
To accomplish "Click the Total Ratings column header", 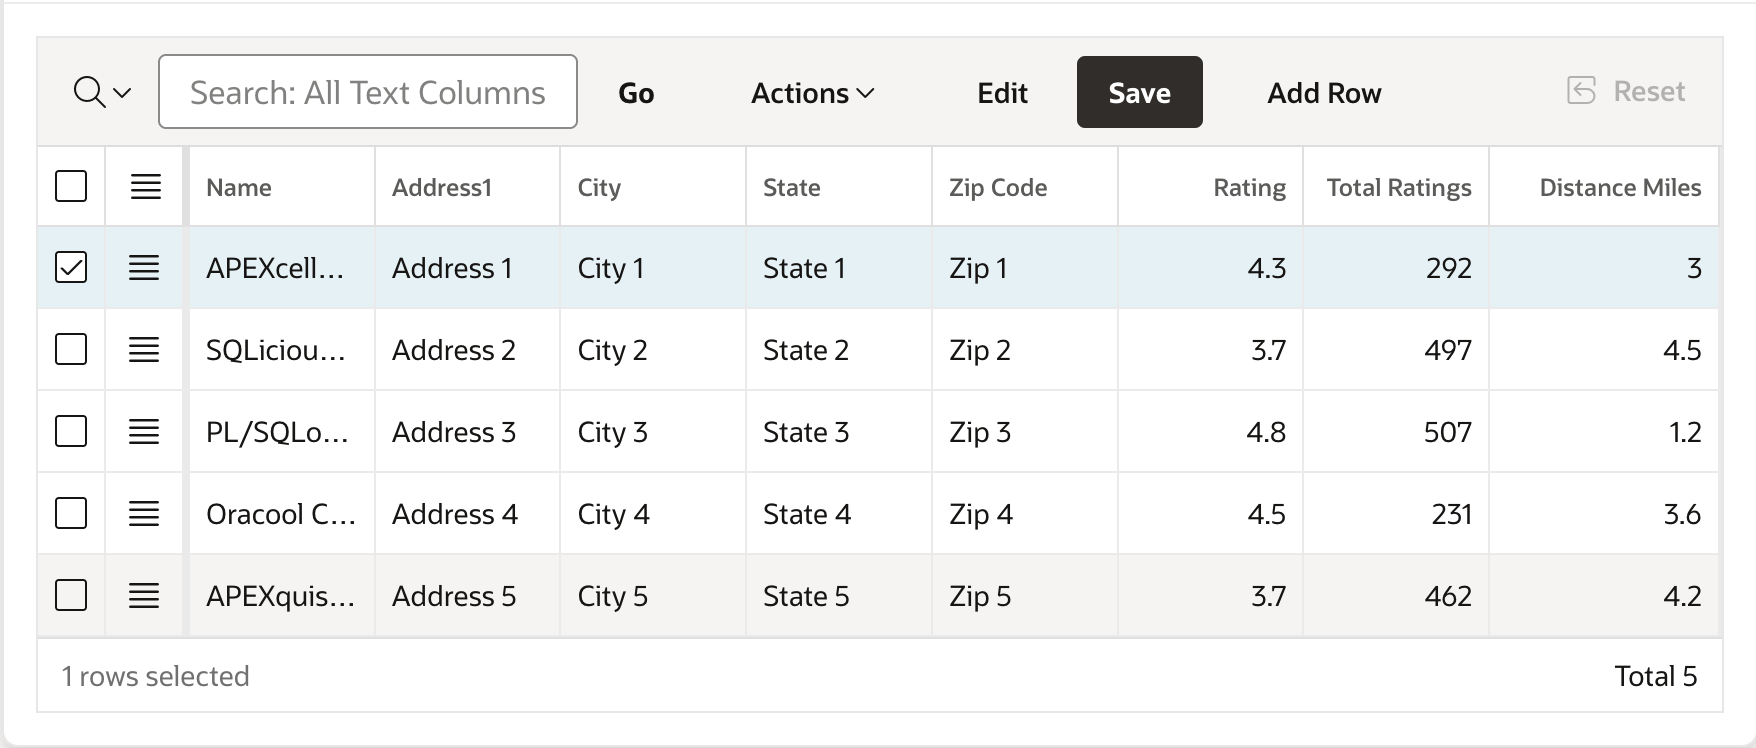I will (x=1396, y=187).
